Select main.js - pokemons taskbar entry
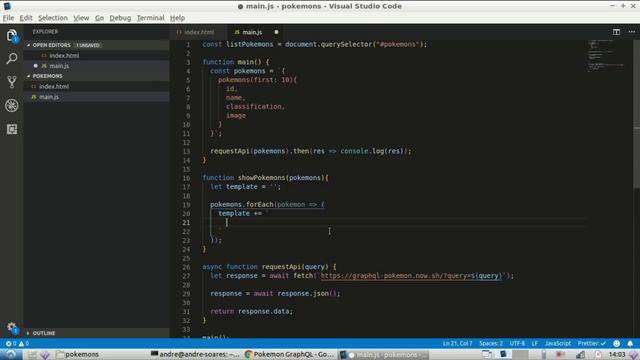The image size is (640, 360). pos(384,354)
